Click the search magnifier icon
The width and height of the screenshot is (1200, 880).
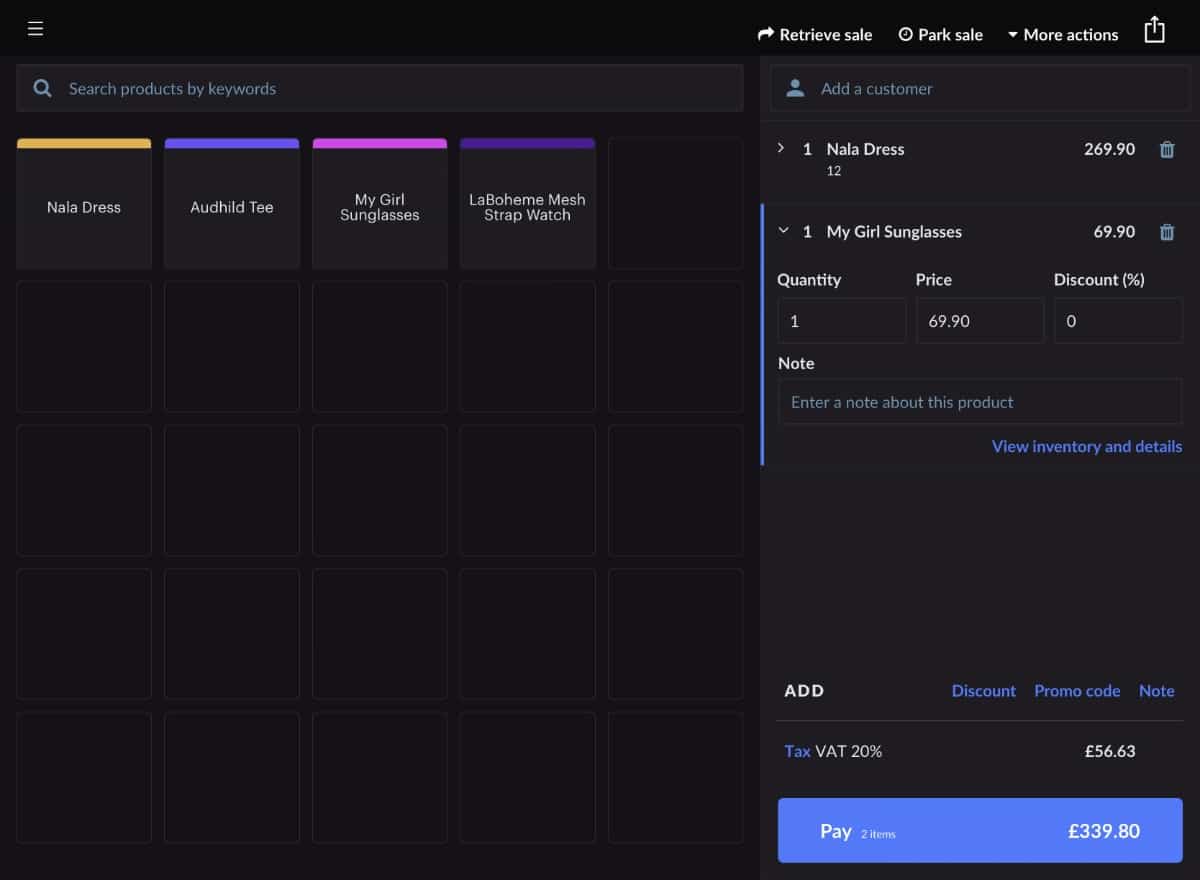(x=42, y=89)
